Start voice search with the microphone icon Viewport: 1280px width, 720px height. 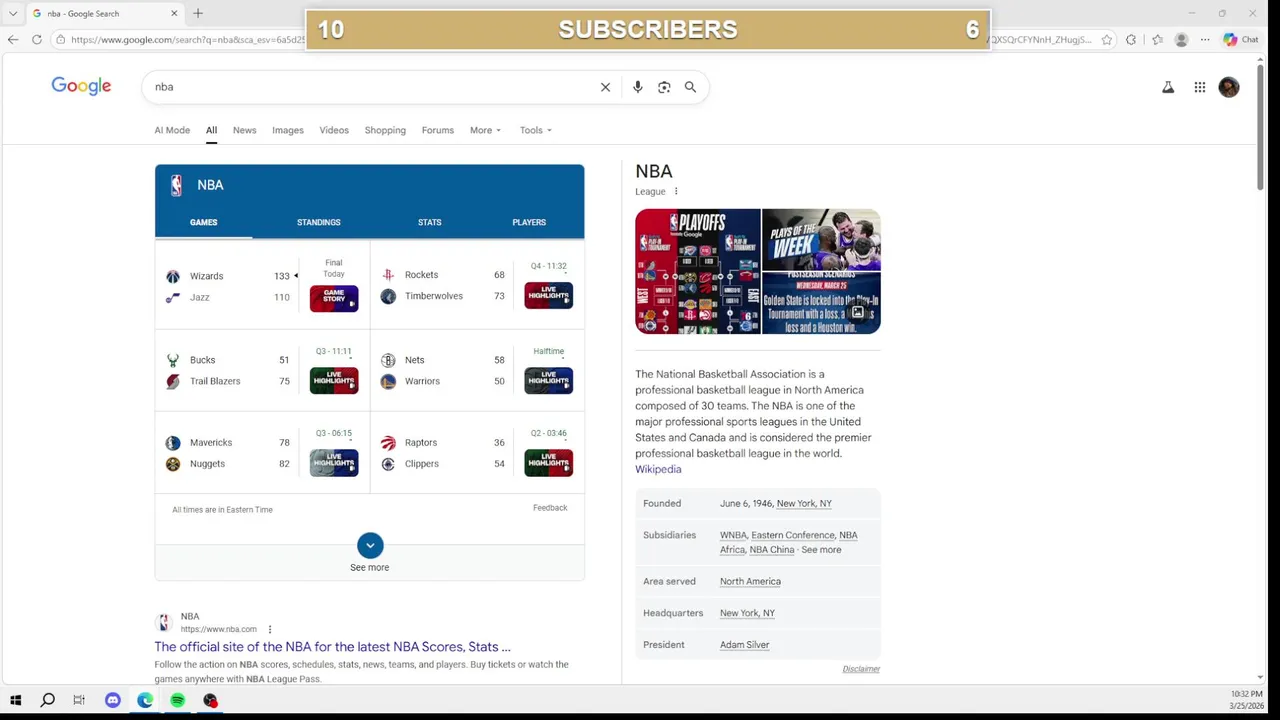click(x=637, y=87)
